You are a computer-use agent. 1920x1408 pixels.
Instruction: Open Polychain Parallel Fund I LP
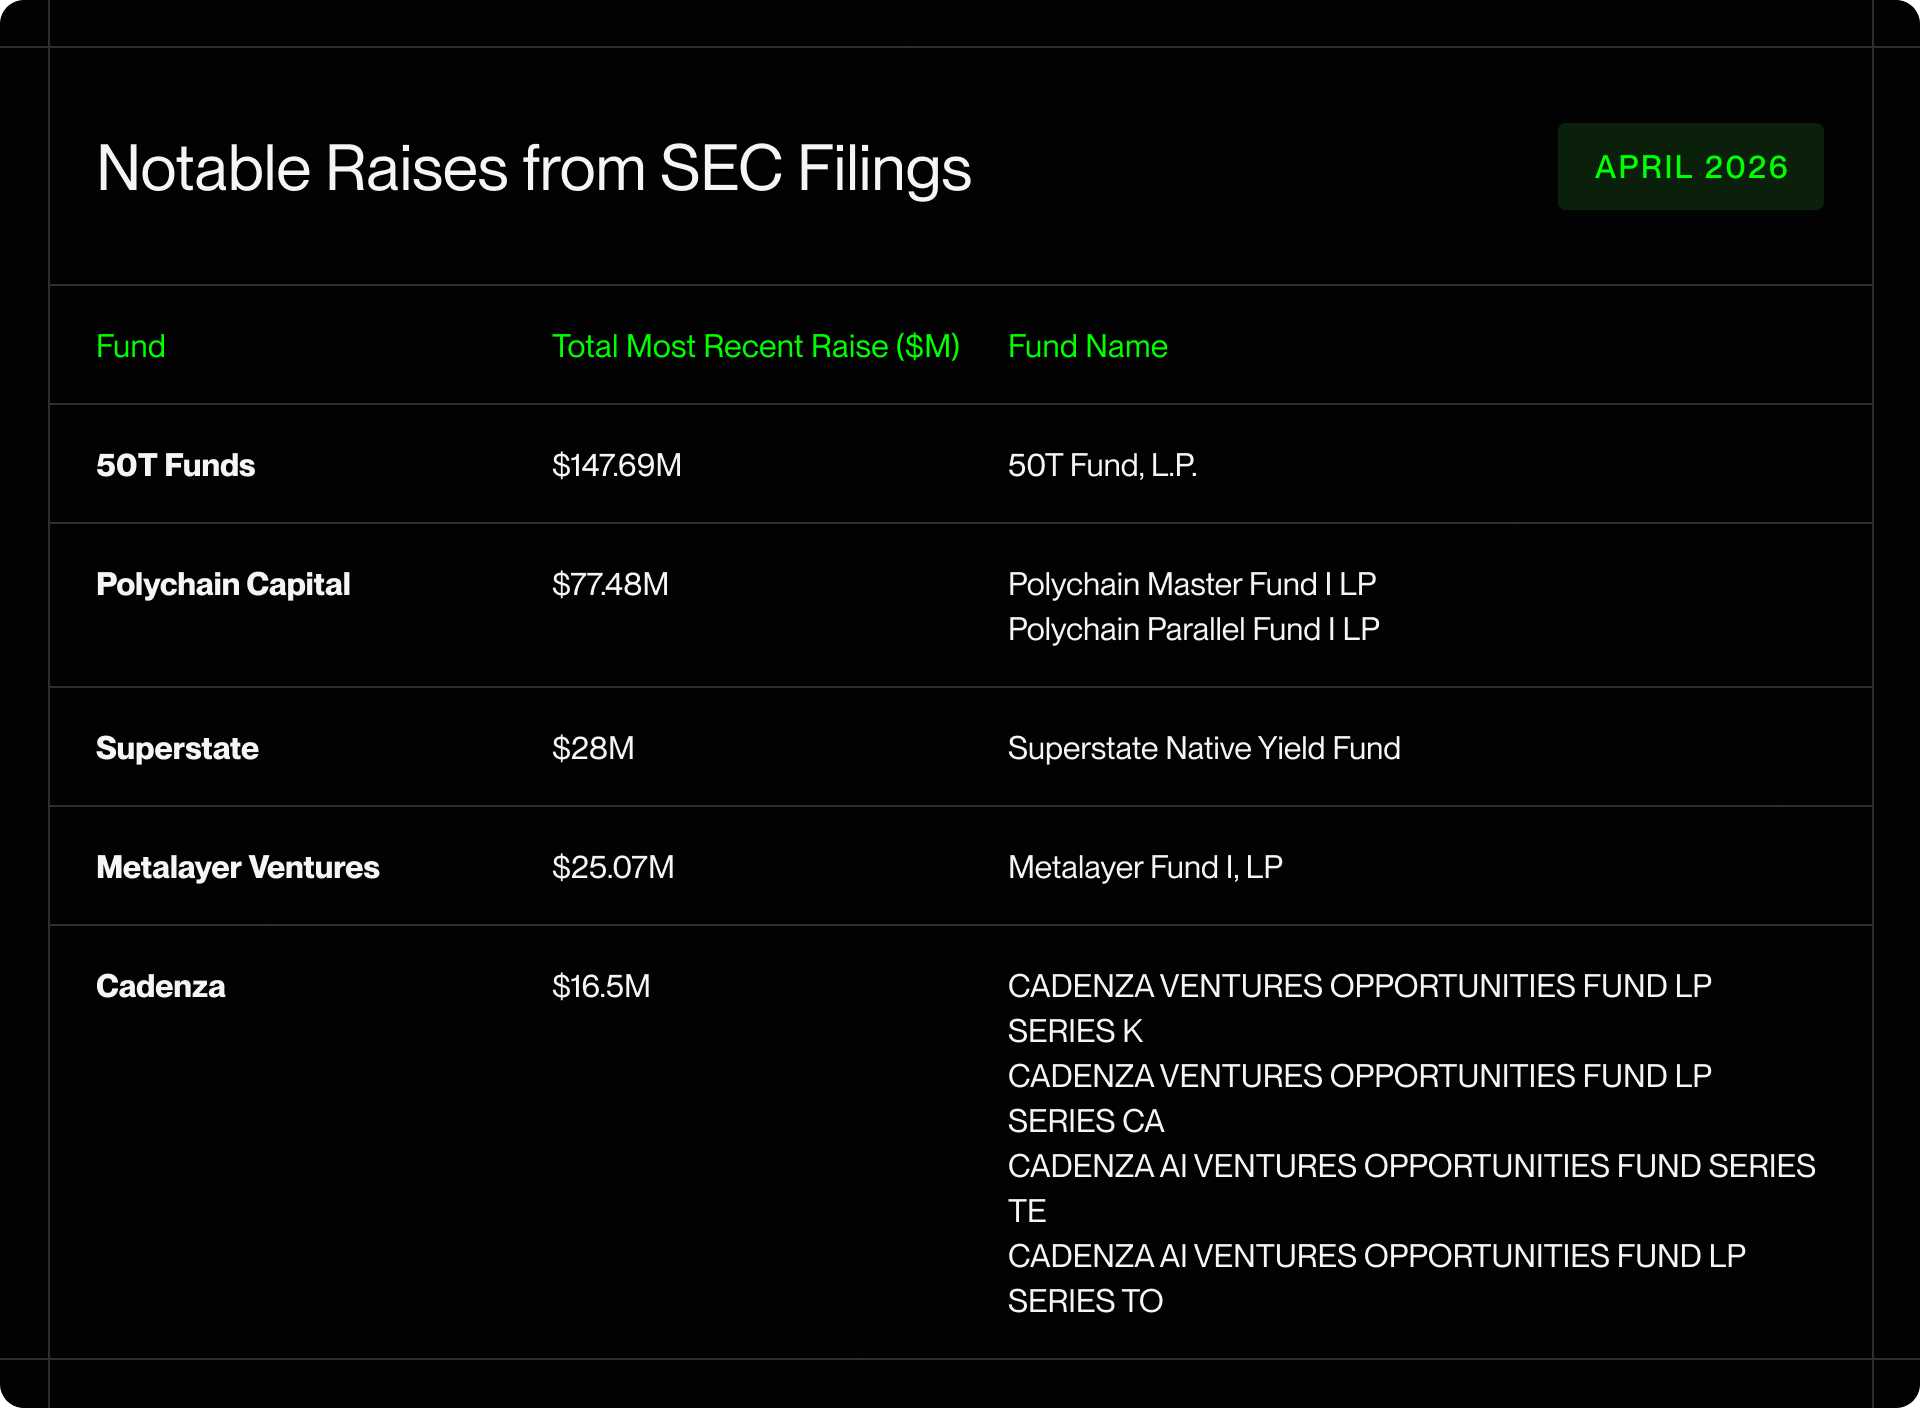[x=1194, y=629]
